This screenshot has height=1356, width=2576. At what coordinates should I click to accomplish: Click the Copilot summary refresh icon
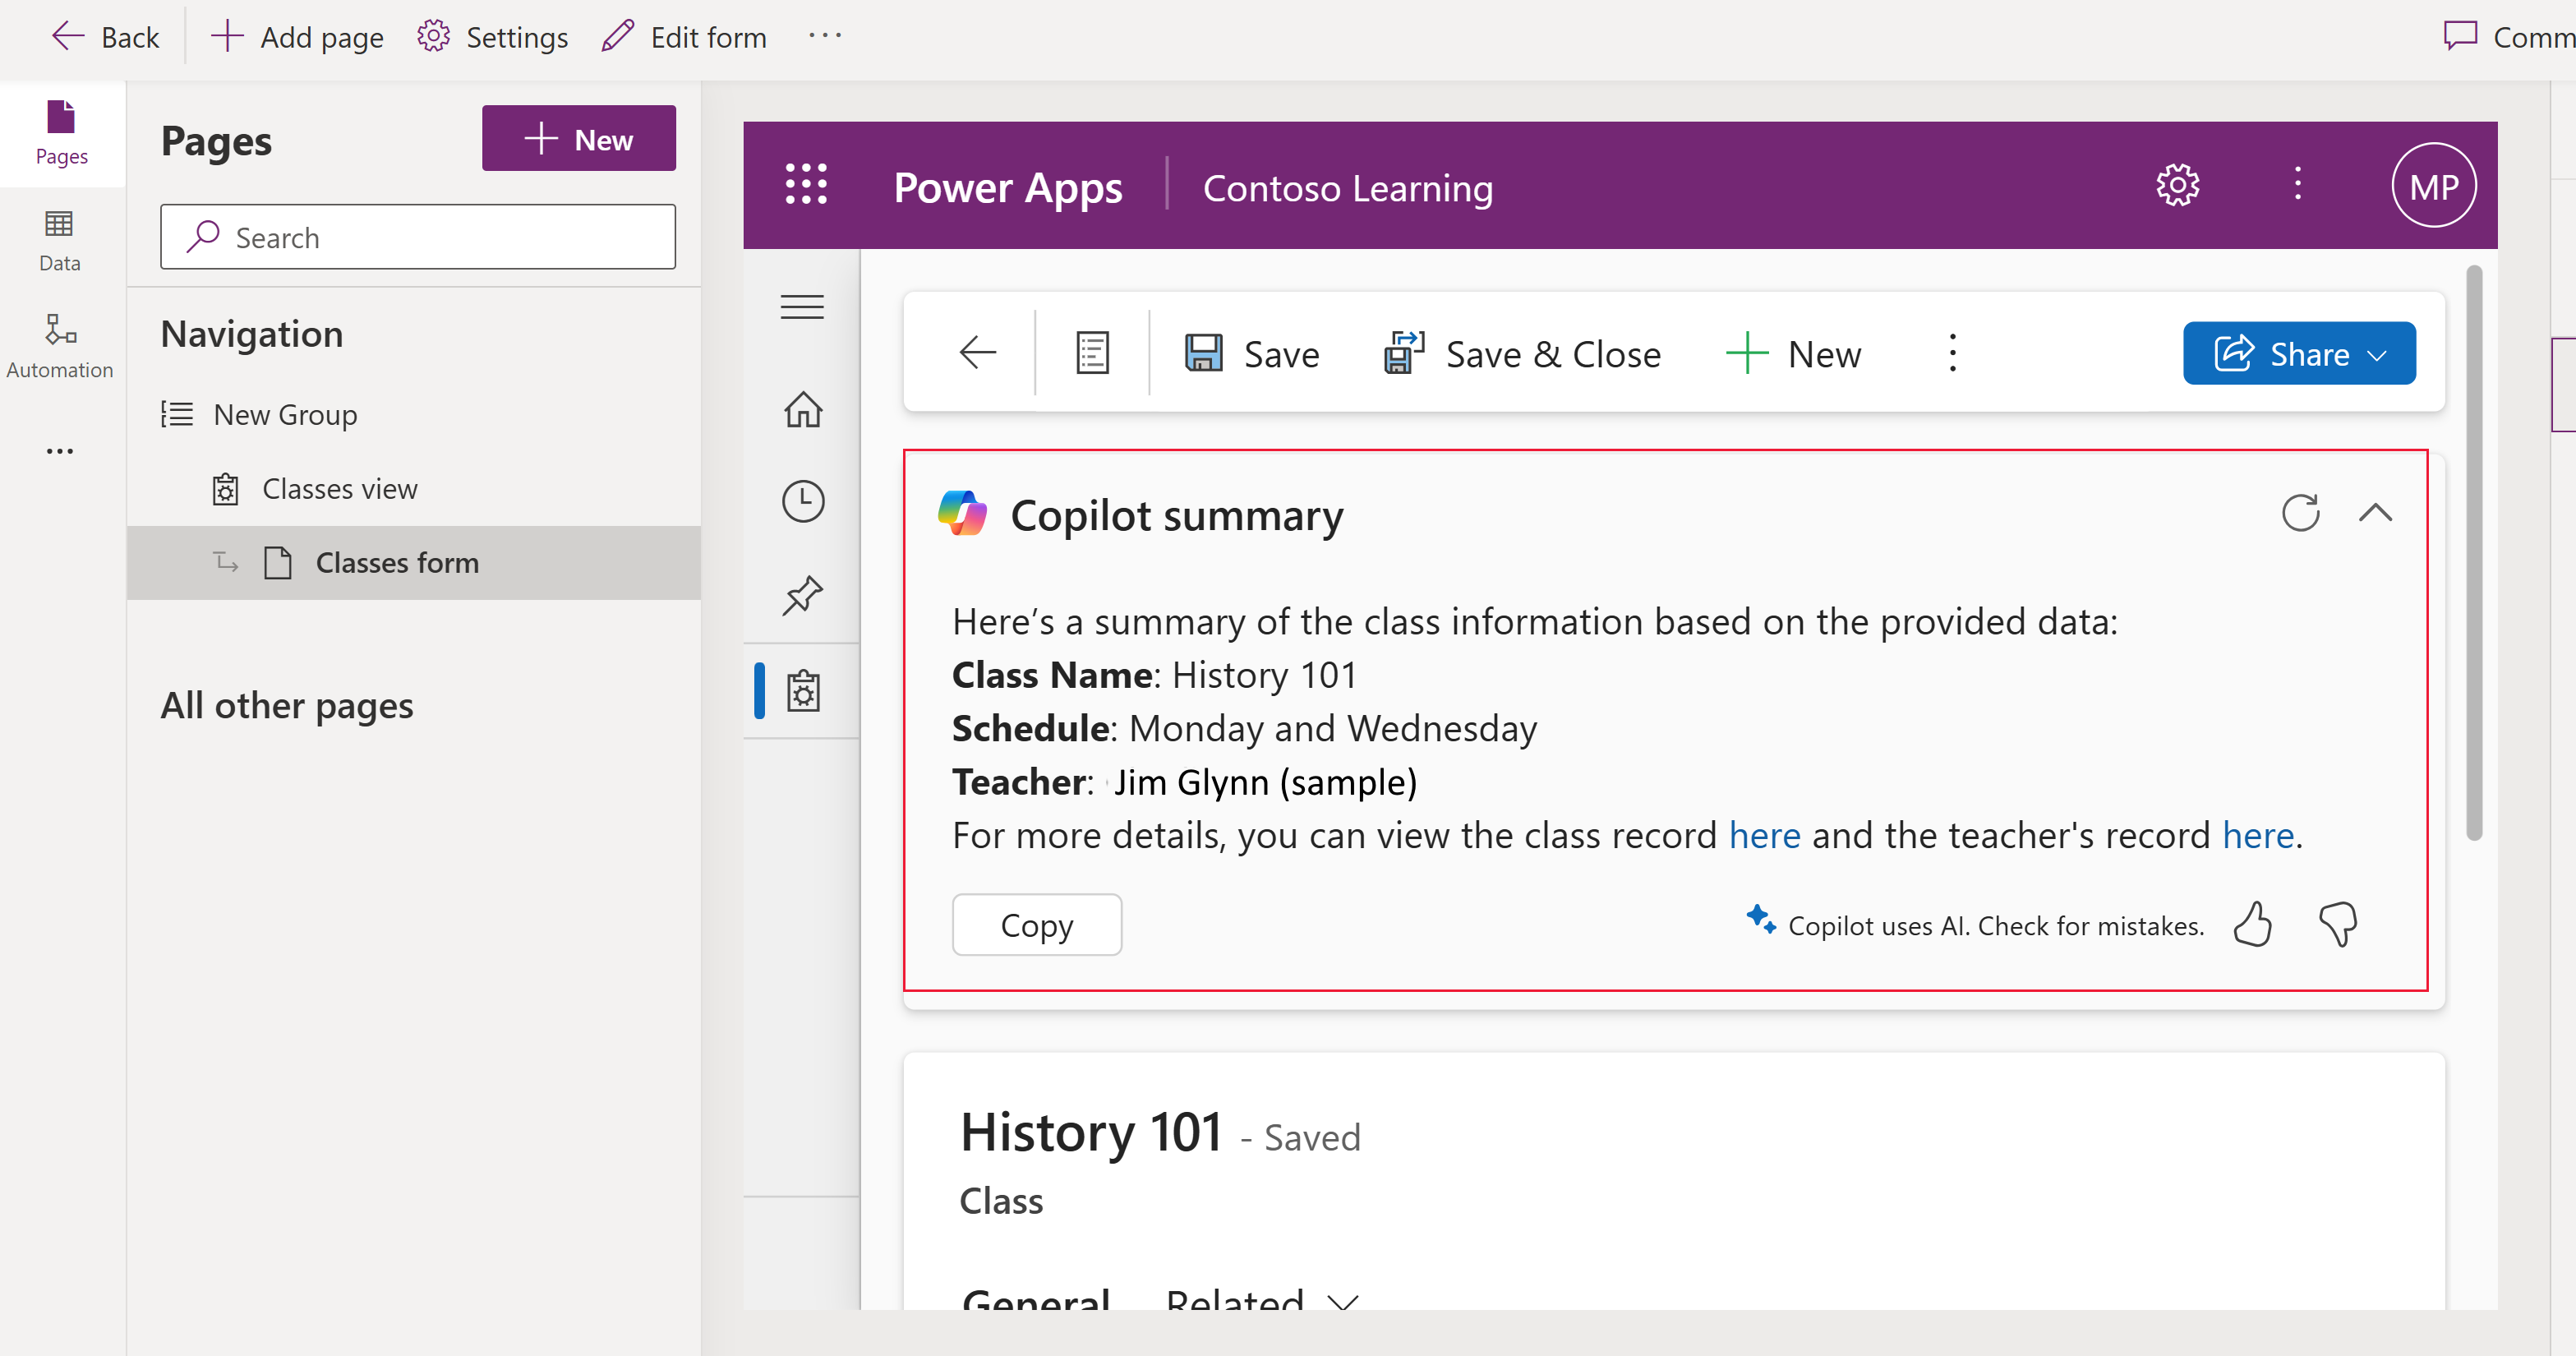click(x=2300, y=513)
